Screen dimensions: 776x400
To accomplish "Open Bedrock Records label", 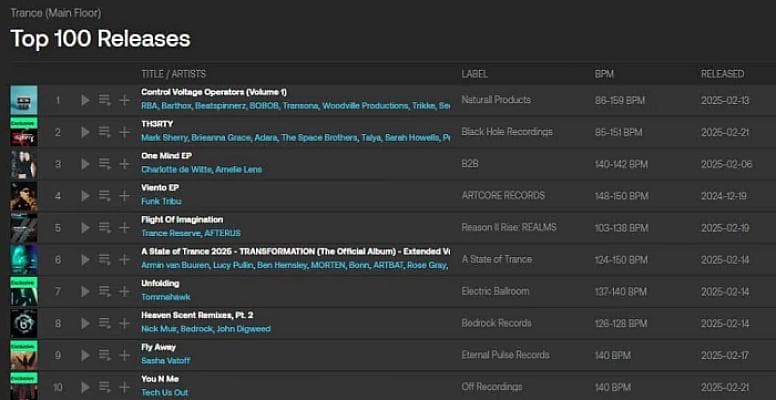I will click(x=496, y=323).
